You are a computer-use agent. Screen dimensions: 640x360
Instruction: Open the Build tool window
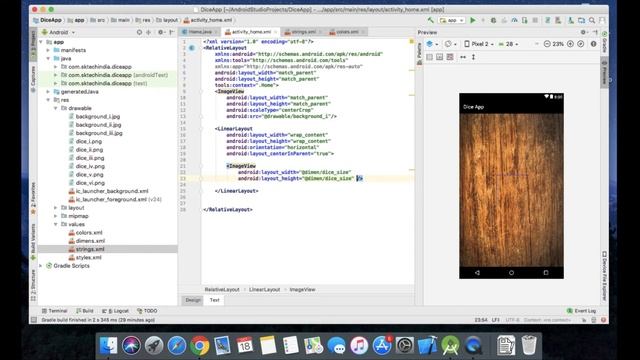pos(85,311)
